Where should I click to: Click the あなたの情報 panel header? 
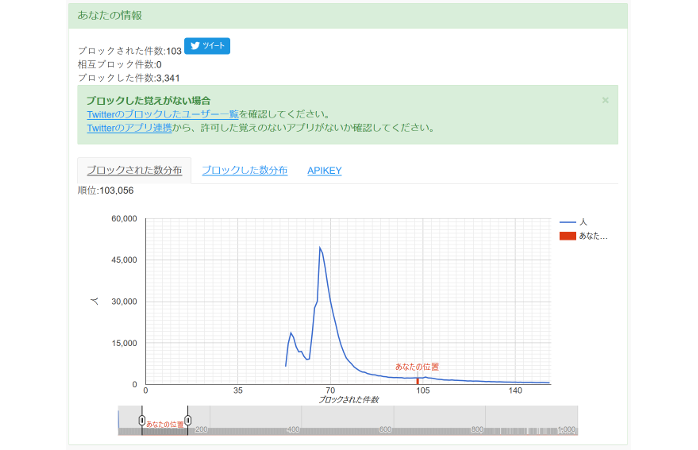110,15
